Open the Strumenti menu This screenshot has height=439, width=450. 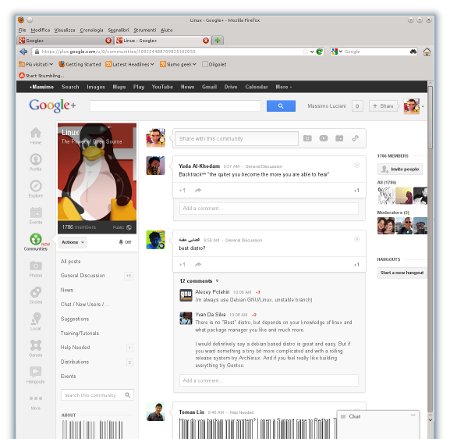point(145,30)
